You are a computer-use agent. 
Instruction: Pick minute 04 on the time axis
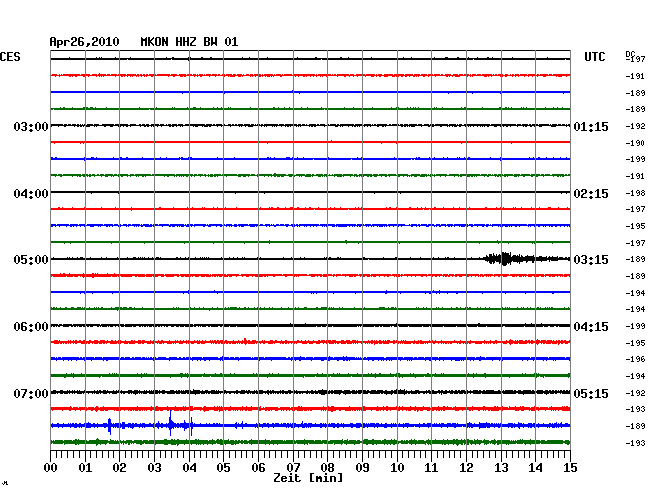189,468
